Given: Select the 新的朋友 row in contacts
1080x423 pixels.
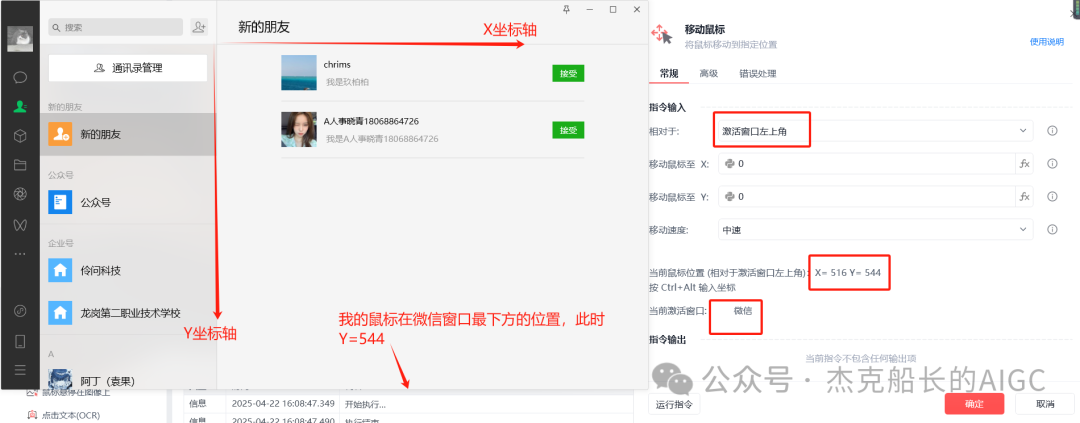Looking at the screenshot, I should [128, 134].
